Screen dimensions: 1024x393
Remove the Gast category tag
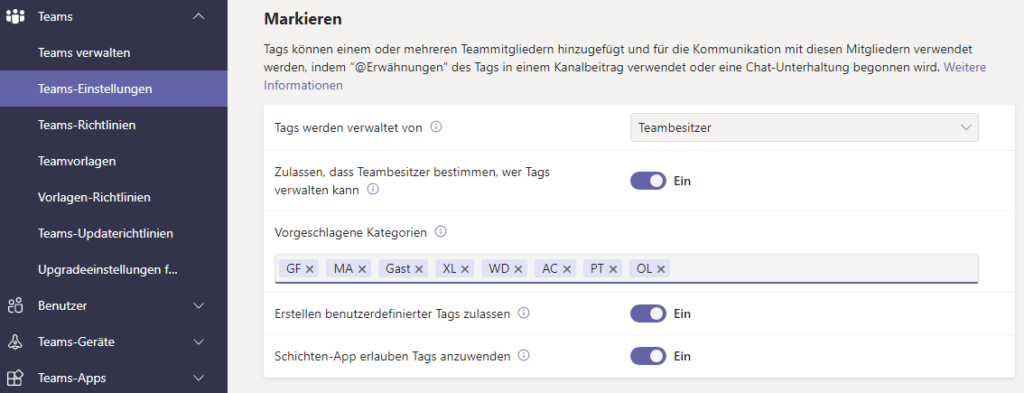point(419,269)
